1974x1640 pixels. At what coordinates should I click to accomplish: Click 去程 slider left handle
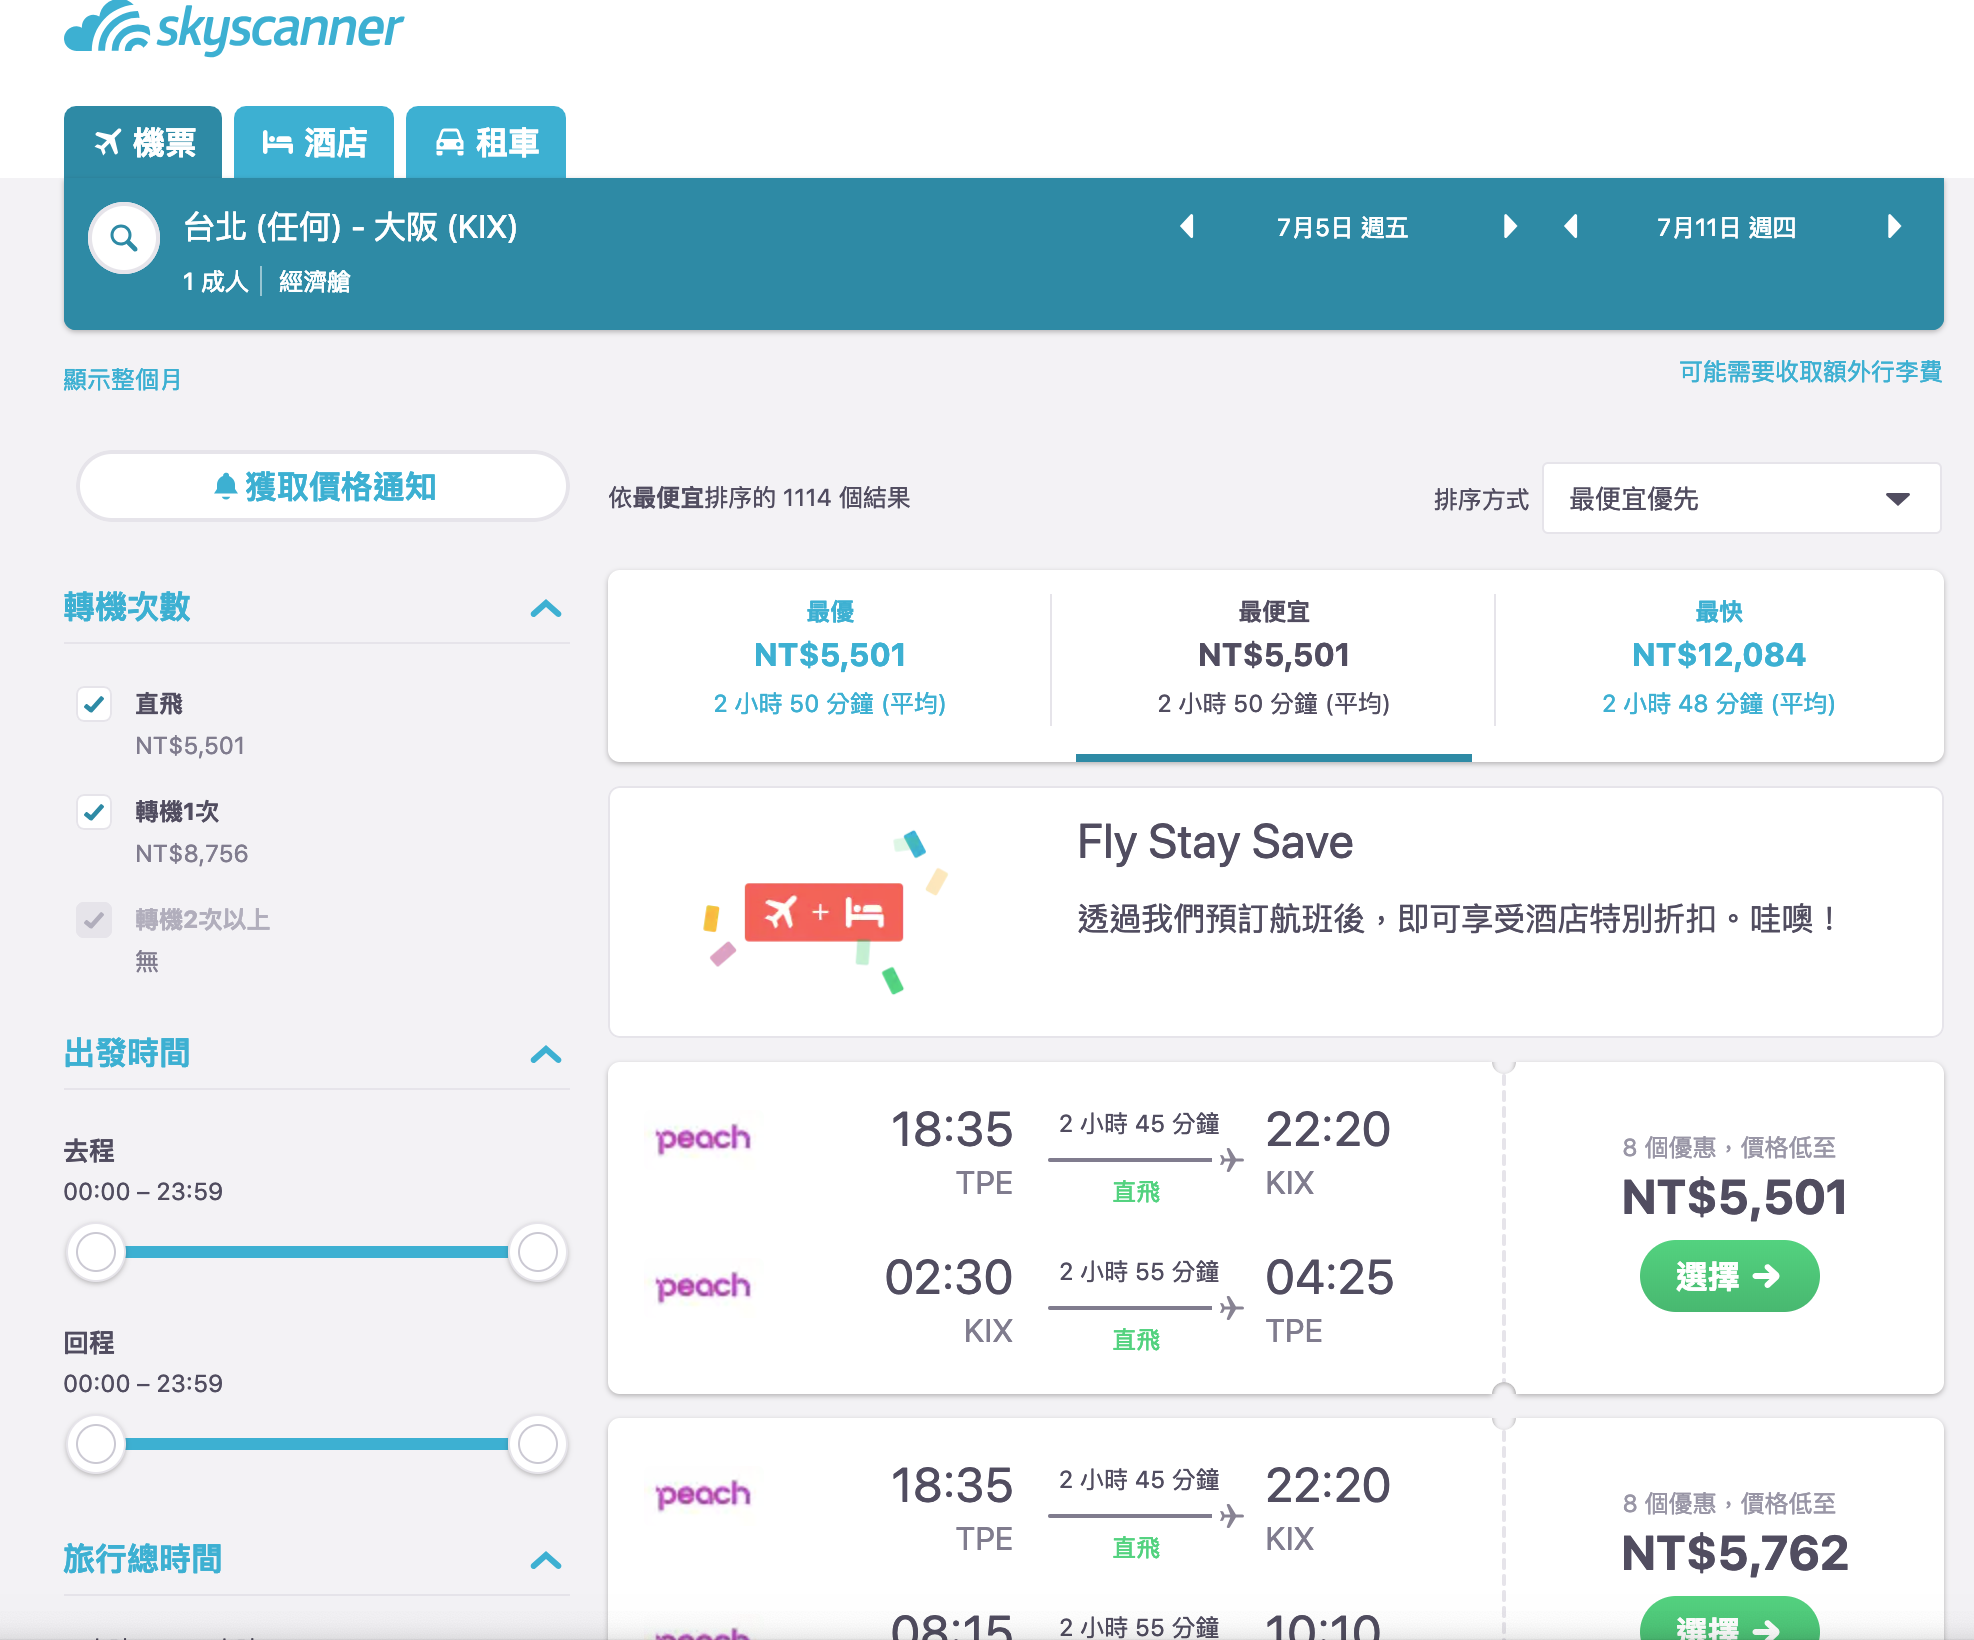[96, 1252]
